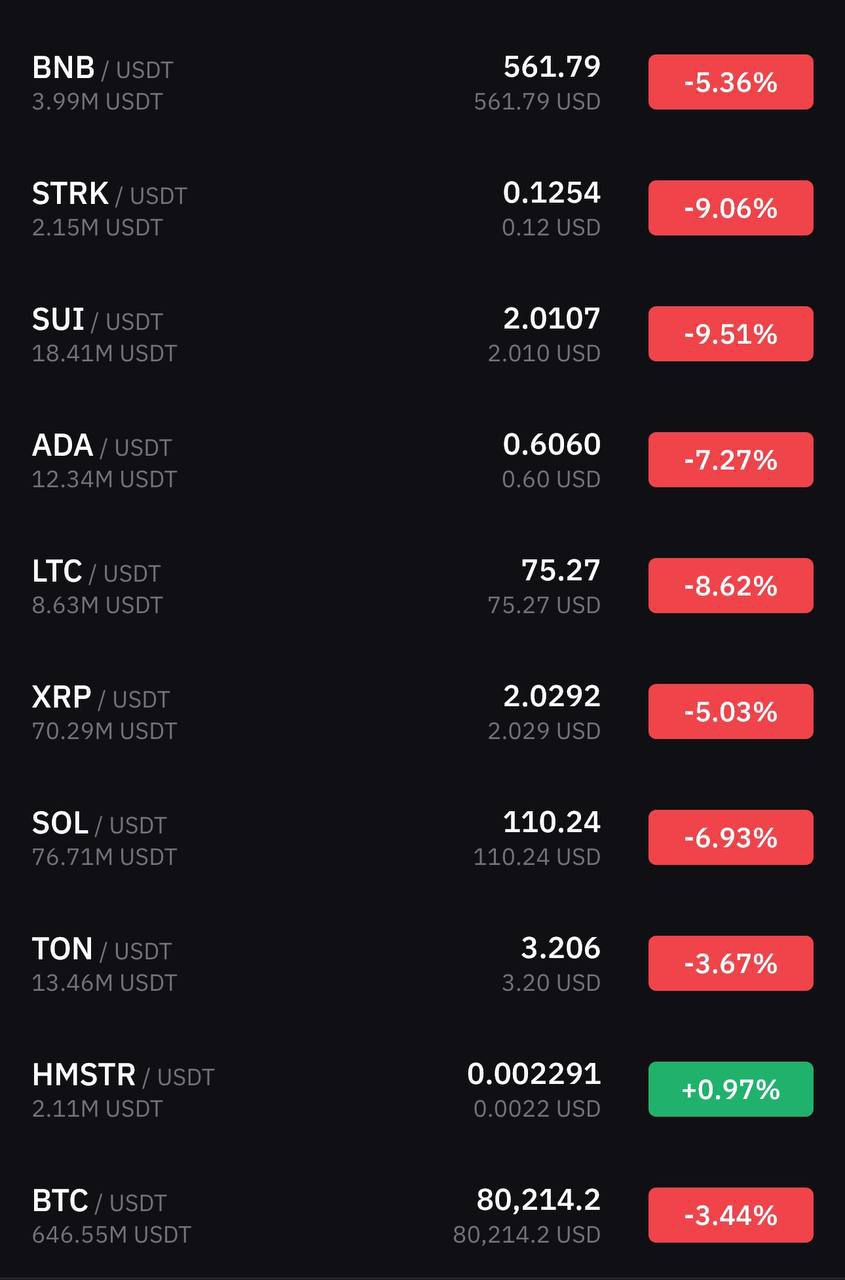Click the -6.93% SOL change badge
The image size is (845, 1280).
[730, 838]
